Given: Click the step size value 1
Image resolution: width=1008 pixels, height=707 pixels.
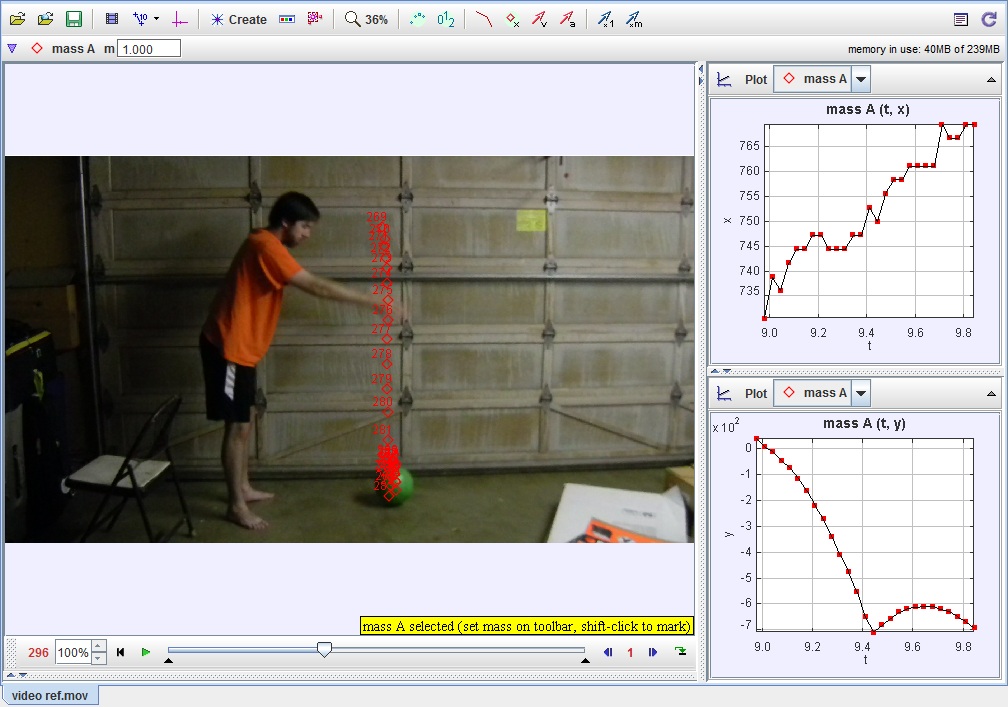Looking at the screenshot, I should (630, 652).
